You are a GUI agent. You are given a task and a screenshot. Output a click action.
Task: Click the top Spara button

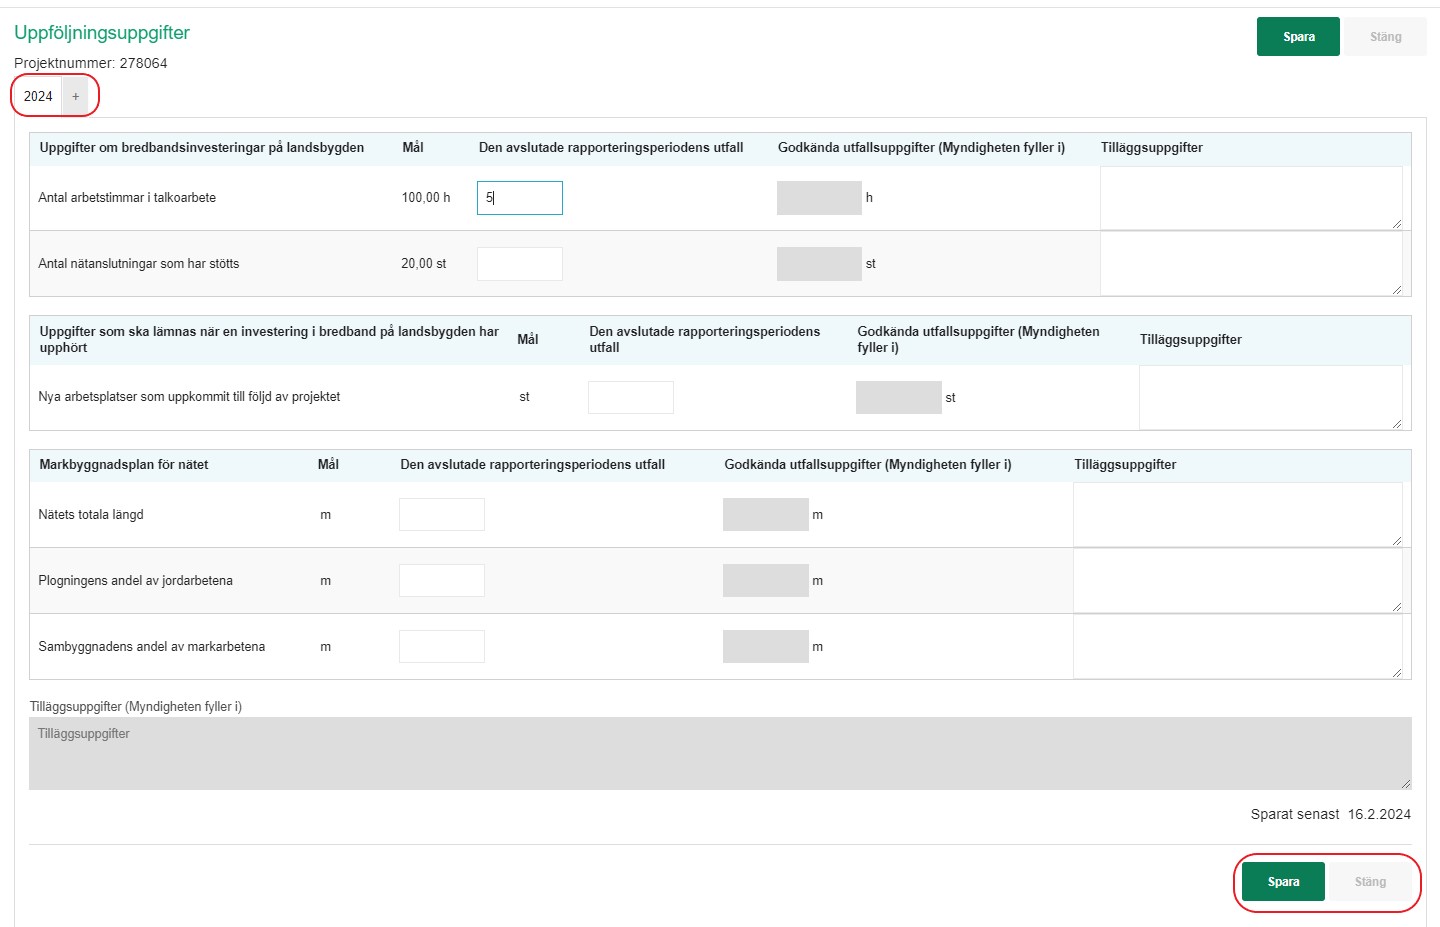1298,37
